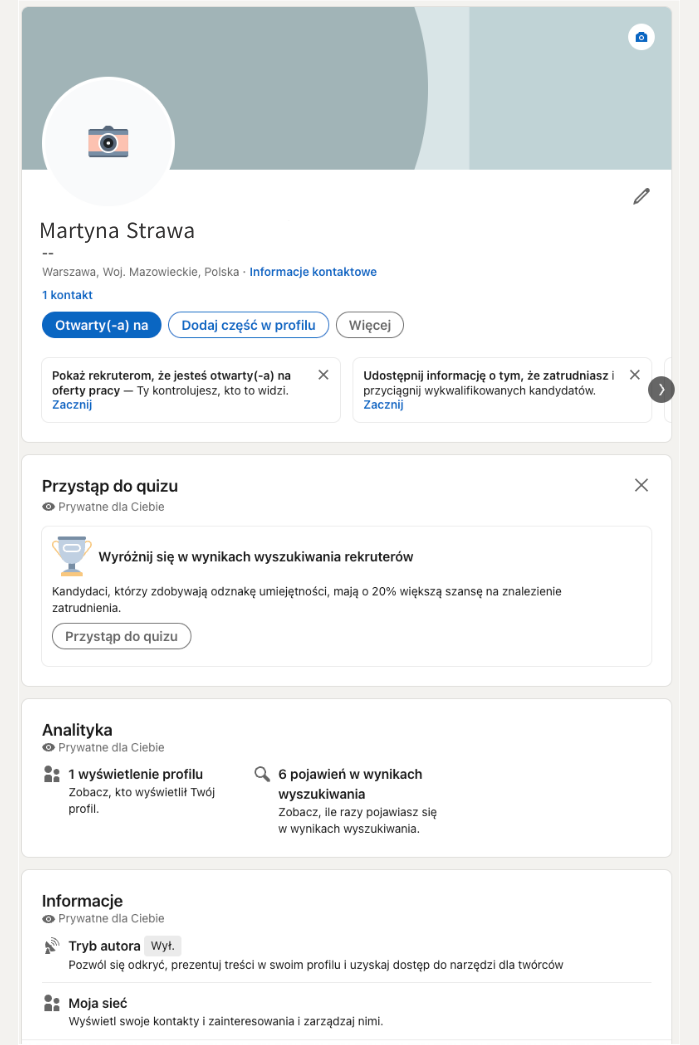Click Zacznij under job offers prompt
699x1045 pixels.
click(72, 405)
